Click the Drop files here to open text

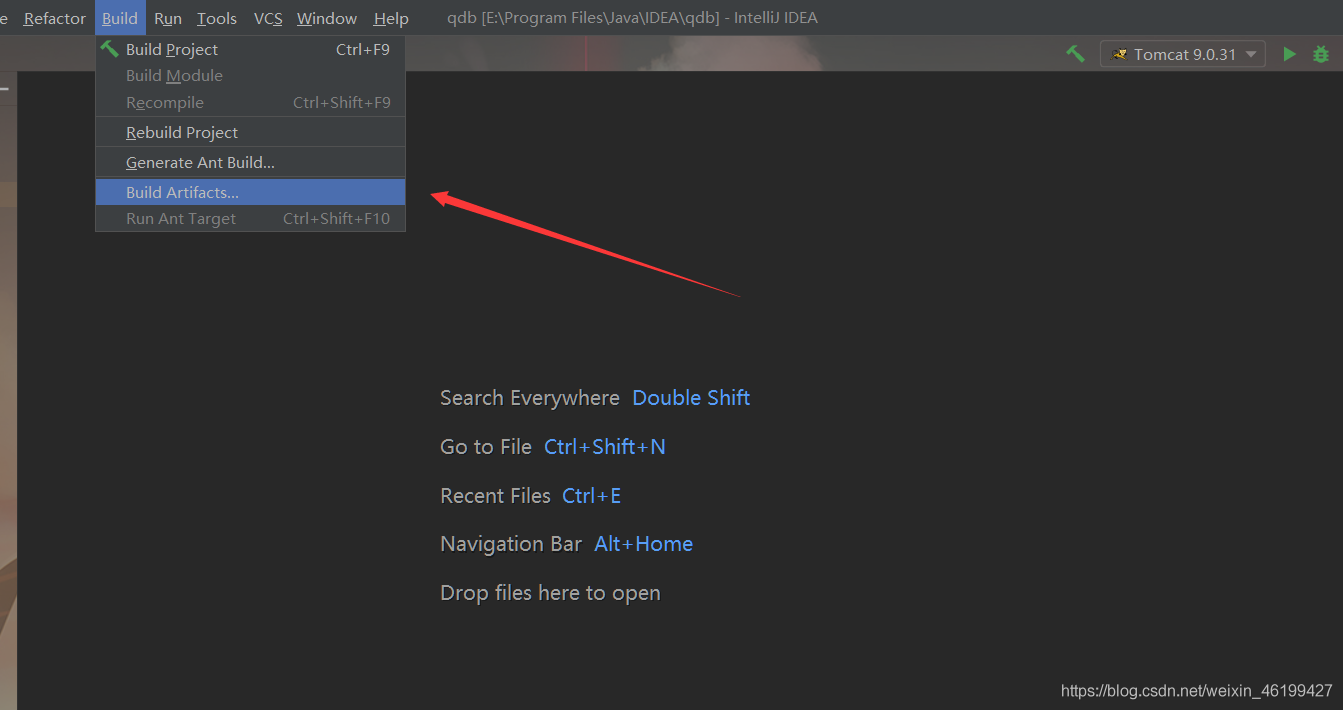pyautogui.click(x=550, y=593)
